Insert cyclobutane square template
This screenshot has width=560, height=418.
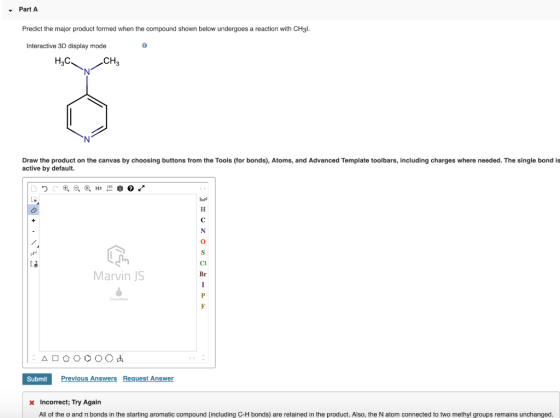point(55,358)
